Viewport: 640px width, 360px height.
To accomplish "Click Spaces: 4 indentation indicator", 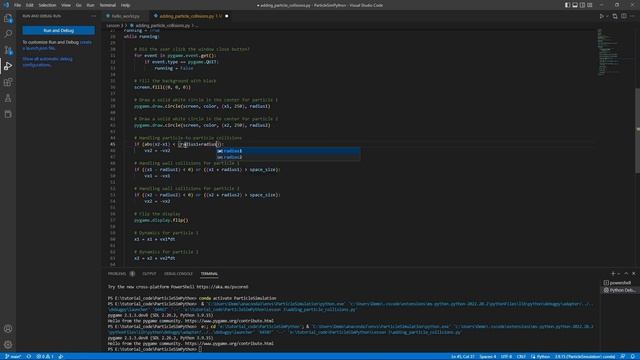I will (488, 356).
